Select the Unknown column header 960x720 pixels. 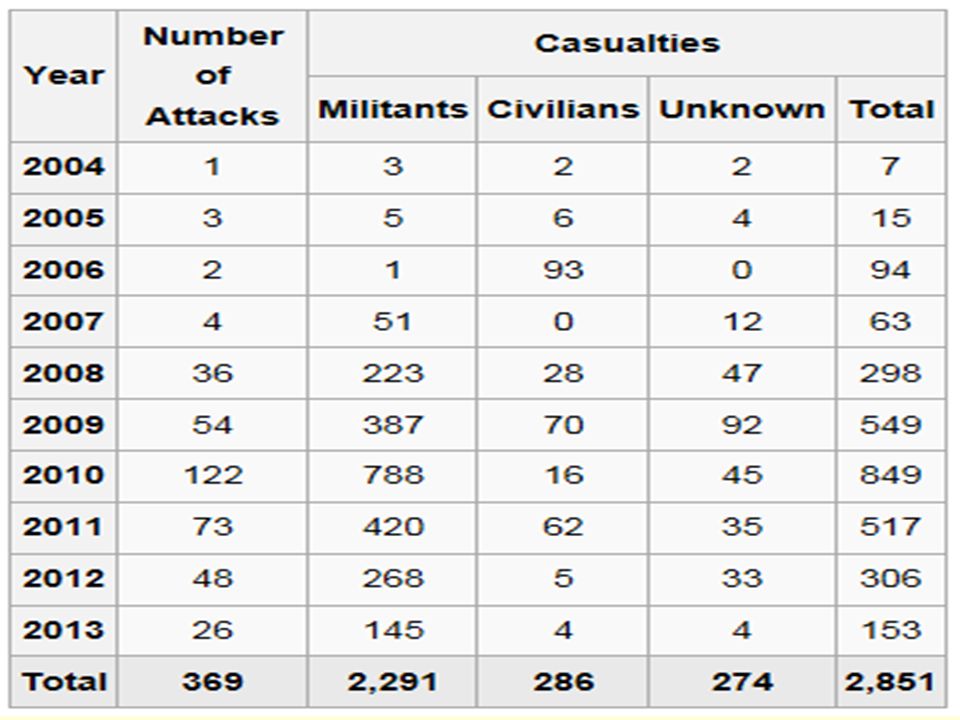(742, 110)
